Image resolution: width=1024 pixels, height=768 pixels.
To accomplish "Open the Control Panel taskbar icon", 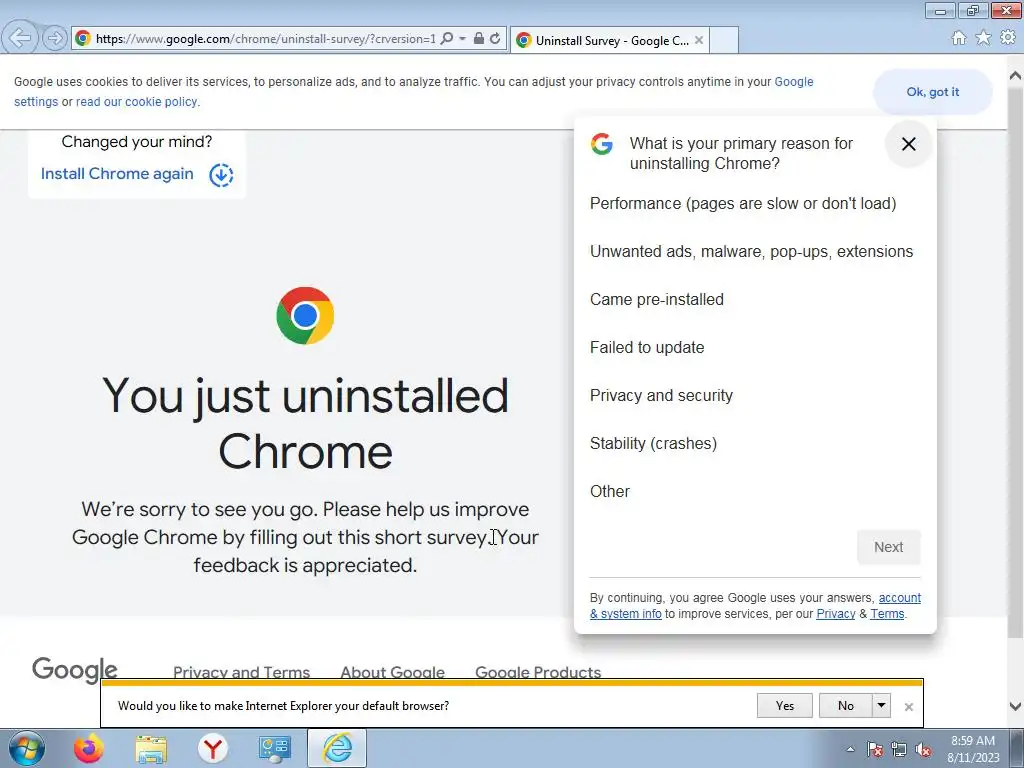I will [x=274, y=748].
